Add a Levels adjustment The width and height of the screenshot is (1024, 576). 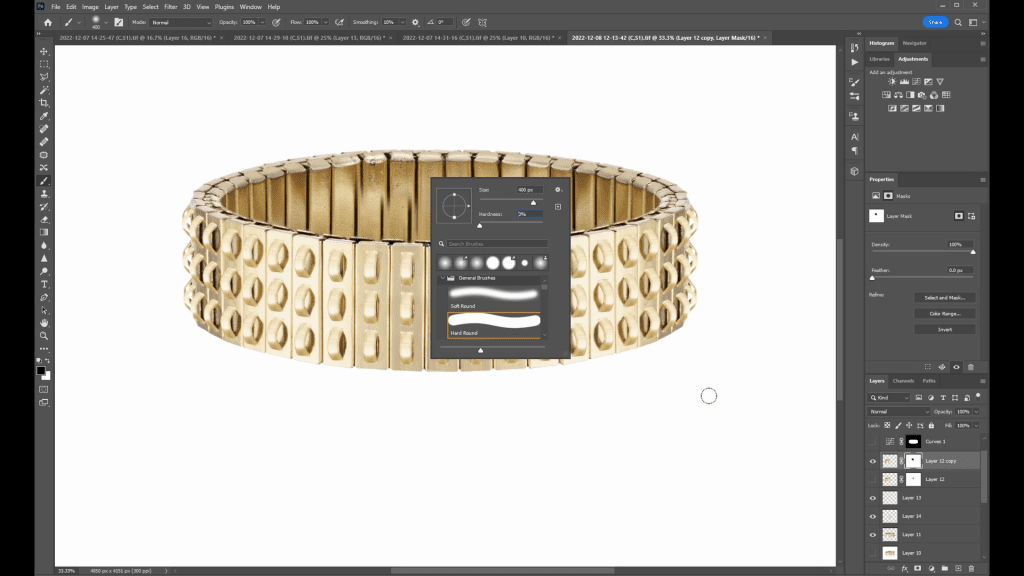(x=904, y=82)
